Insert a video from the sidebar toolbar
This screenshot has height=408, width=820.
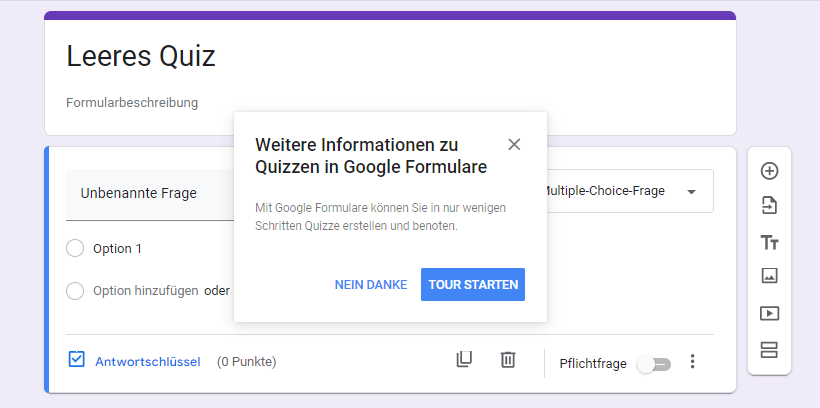(x=769, y=313)
